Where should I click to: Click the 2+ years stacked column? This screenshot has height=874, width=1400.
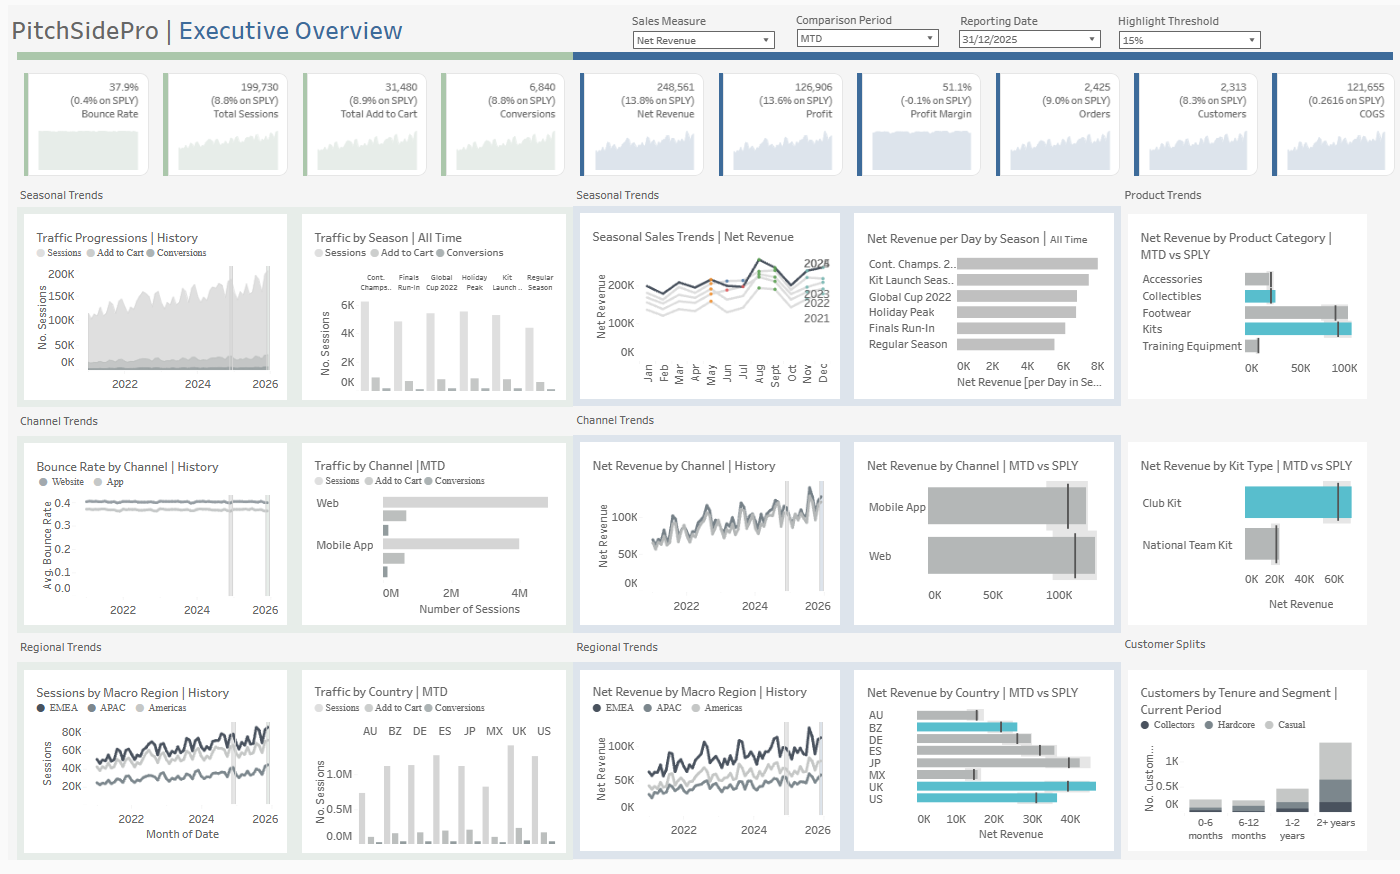point(1335,777)
